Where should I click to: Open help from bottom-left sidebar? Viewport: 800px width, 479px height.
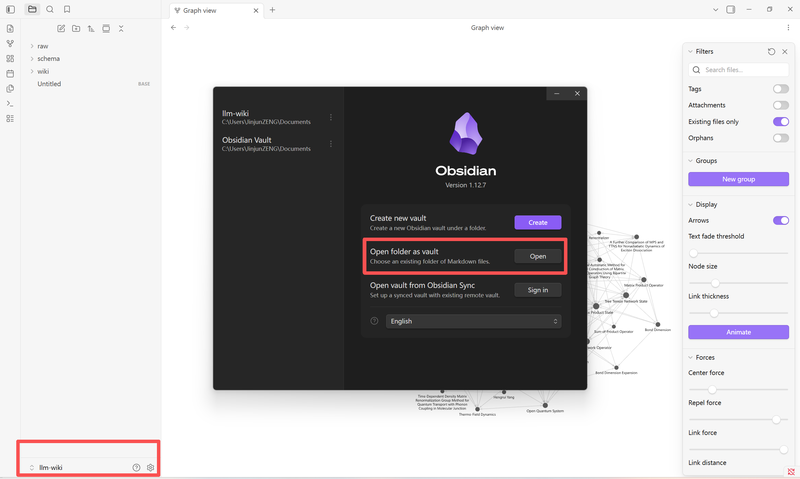tap(136, 467)
